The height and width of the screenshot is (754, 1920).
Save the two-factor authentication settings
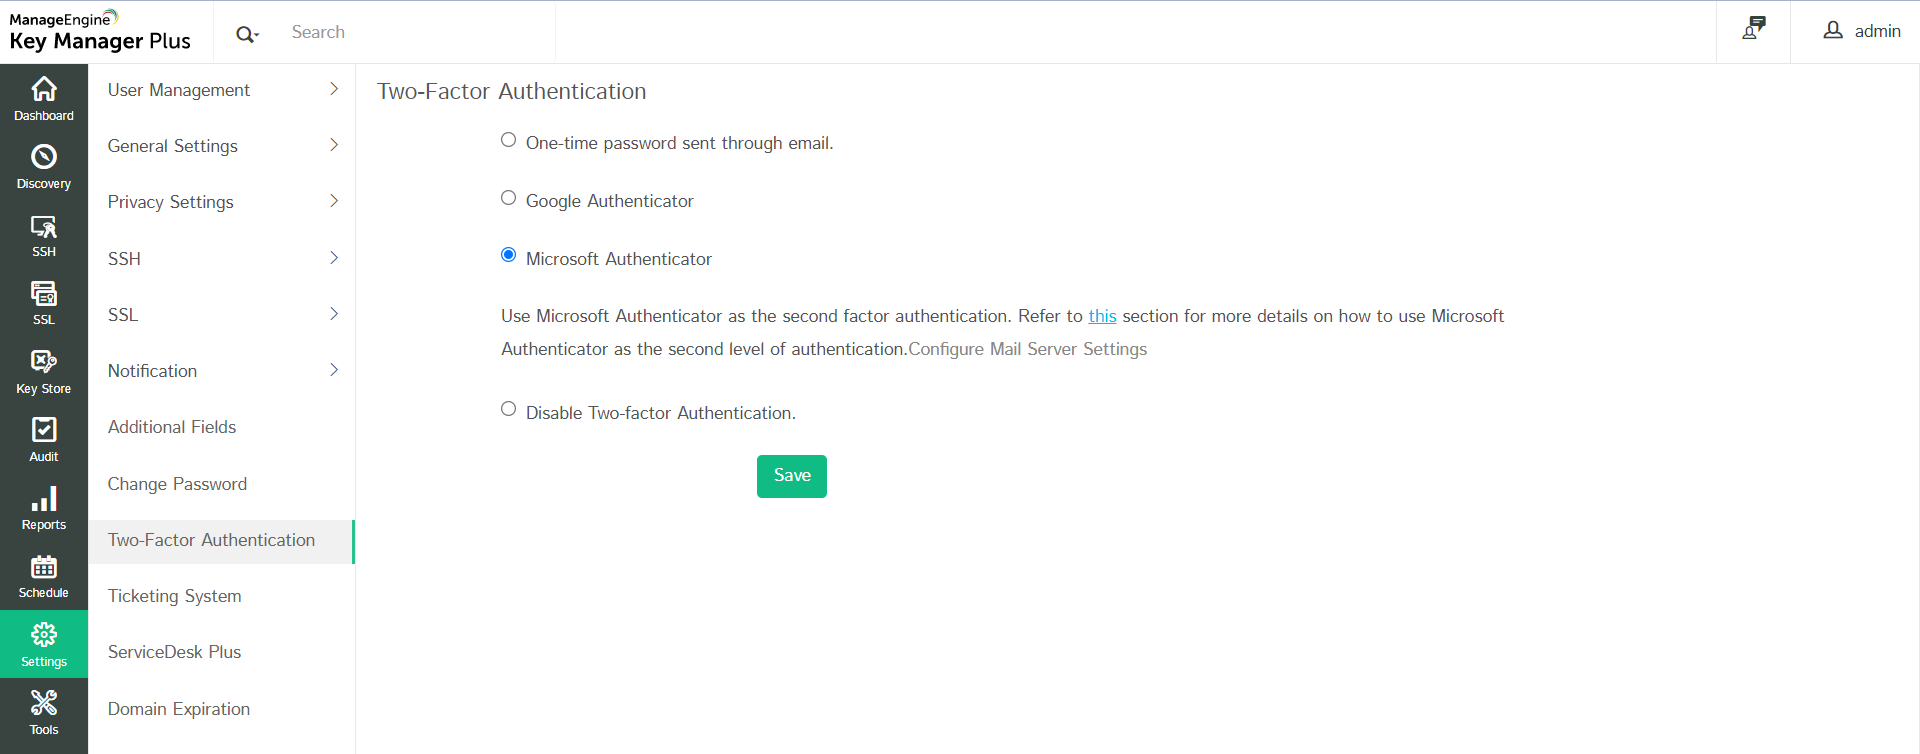[791, 476]
